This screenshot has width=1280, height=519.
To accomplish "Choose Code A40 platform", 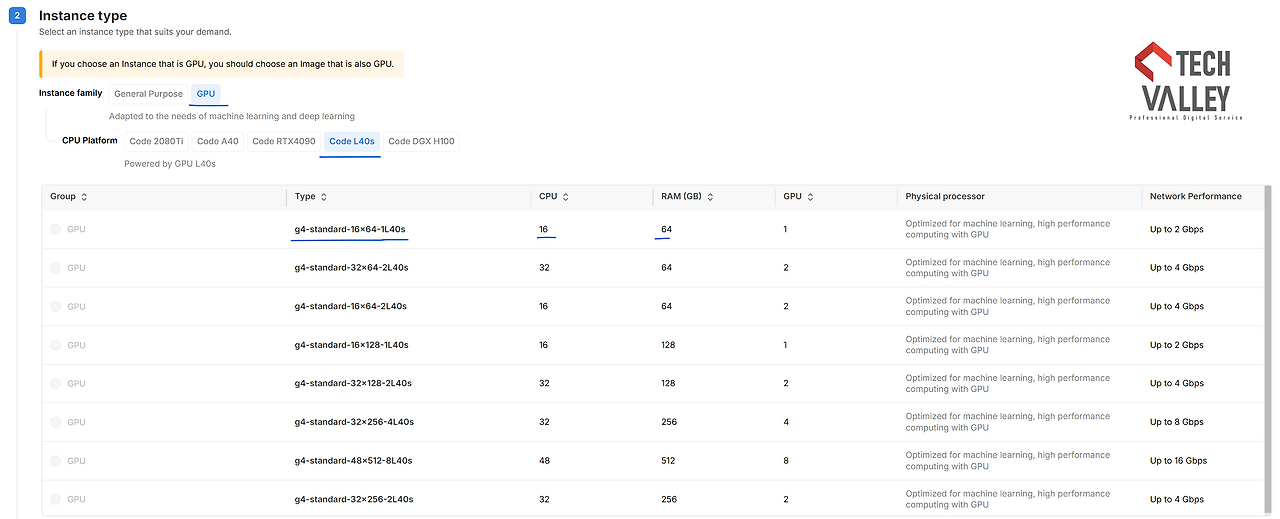I will point(218,141).
